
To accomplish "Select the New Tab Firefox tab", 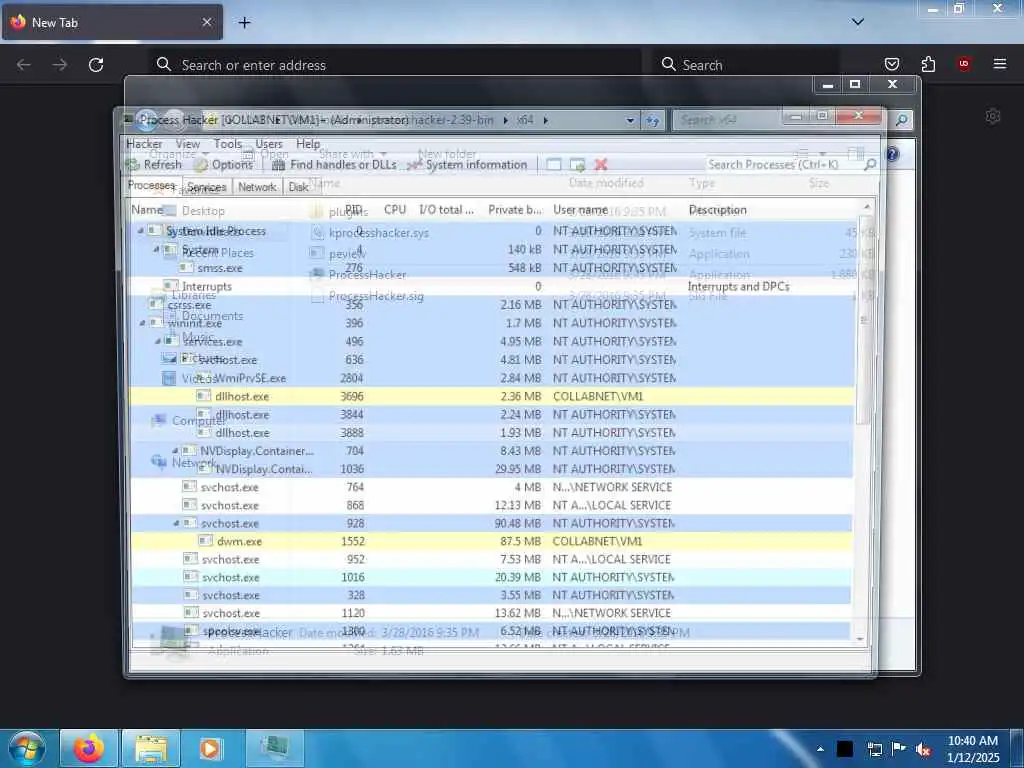I will (x=112, y=22).
